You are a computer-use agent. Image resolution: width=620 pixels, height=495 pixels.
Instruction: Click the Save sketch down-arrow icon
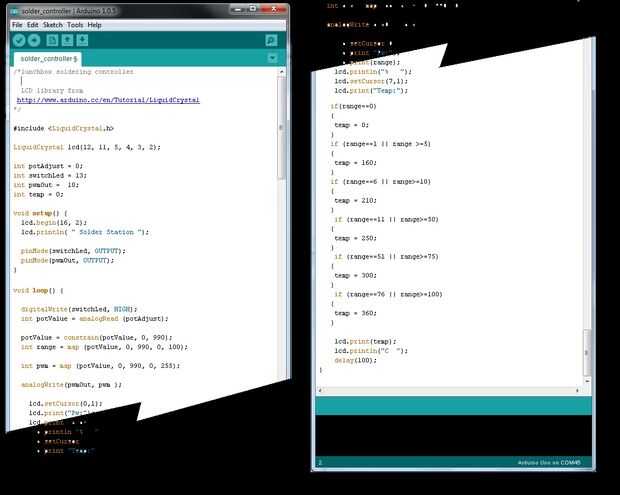[x=82, y=40]
